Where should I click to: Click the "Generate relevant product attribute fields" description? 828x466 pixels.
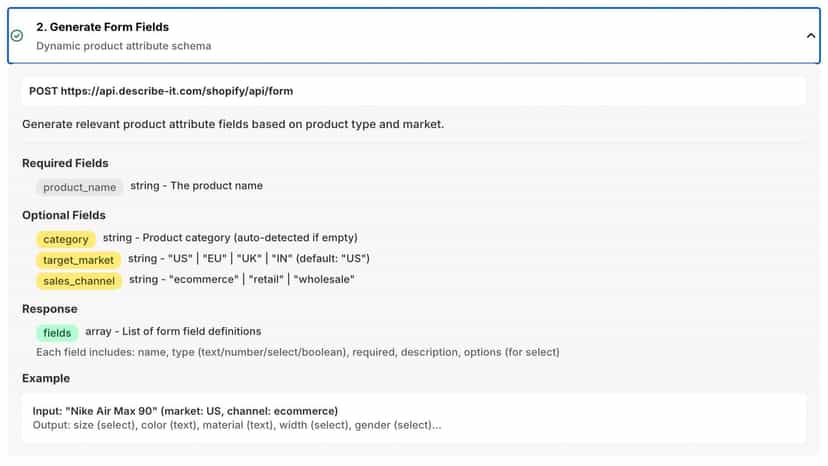pos(233,124)
